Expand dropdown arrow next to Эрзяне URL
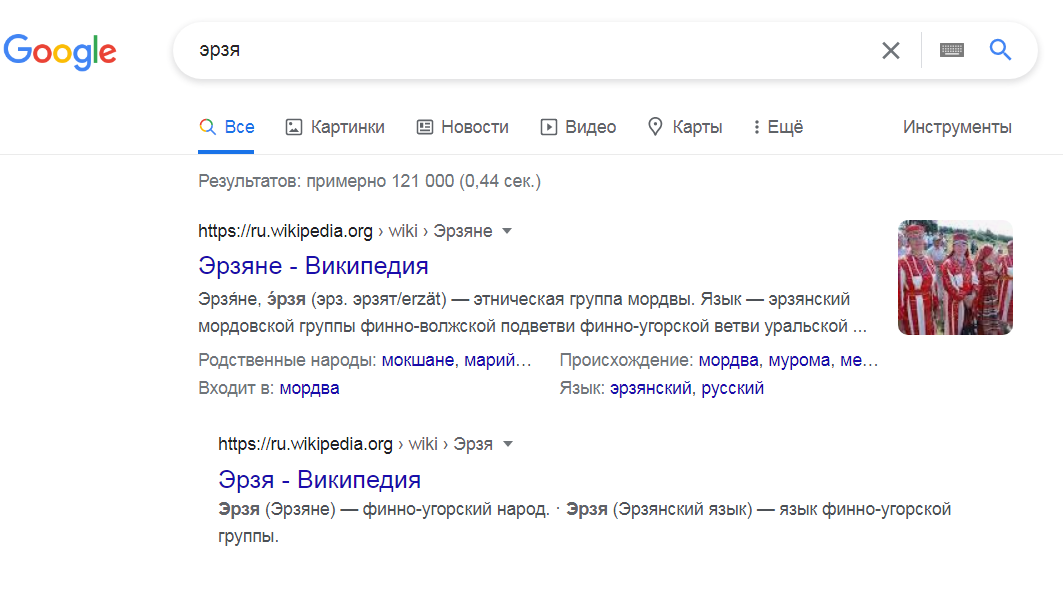The image size is (1063, 594). click(x=507, y=231)
